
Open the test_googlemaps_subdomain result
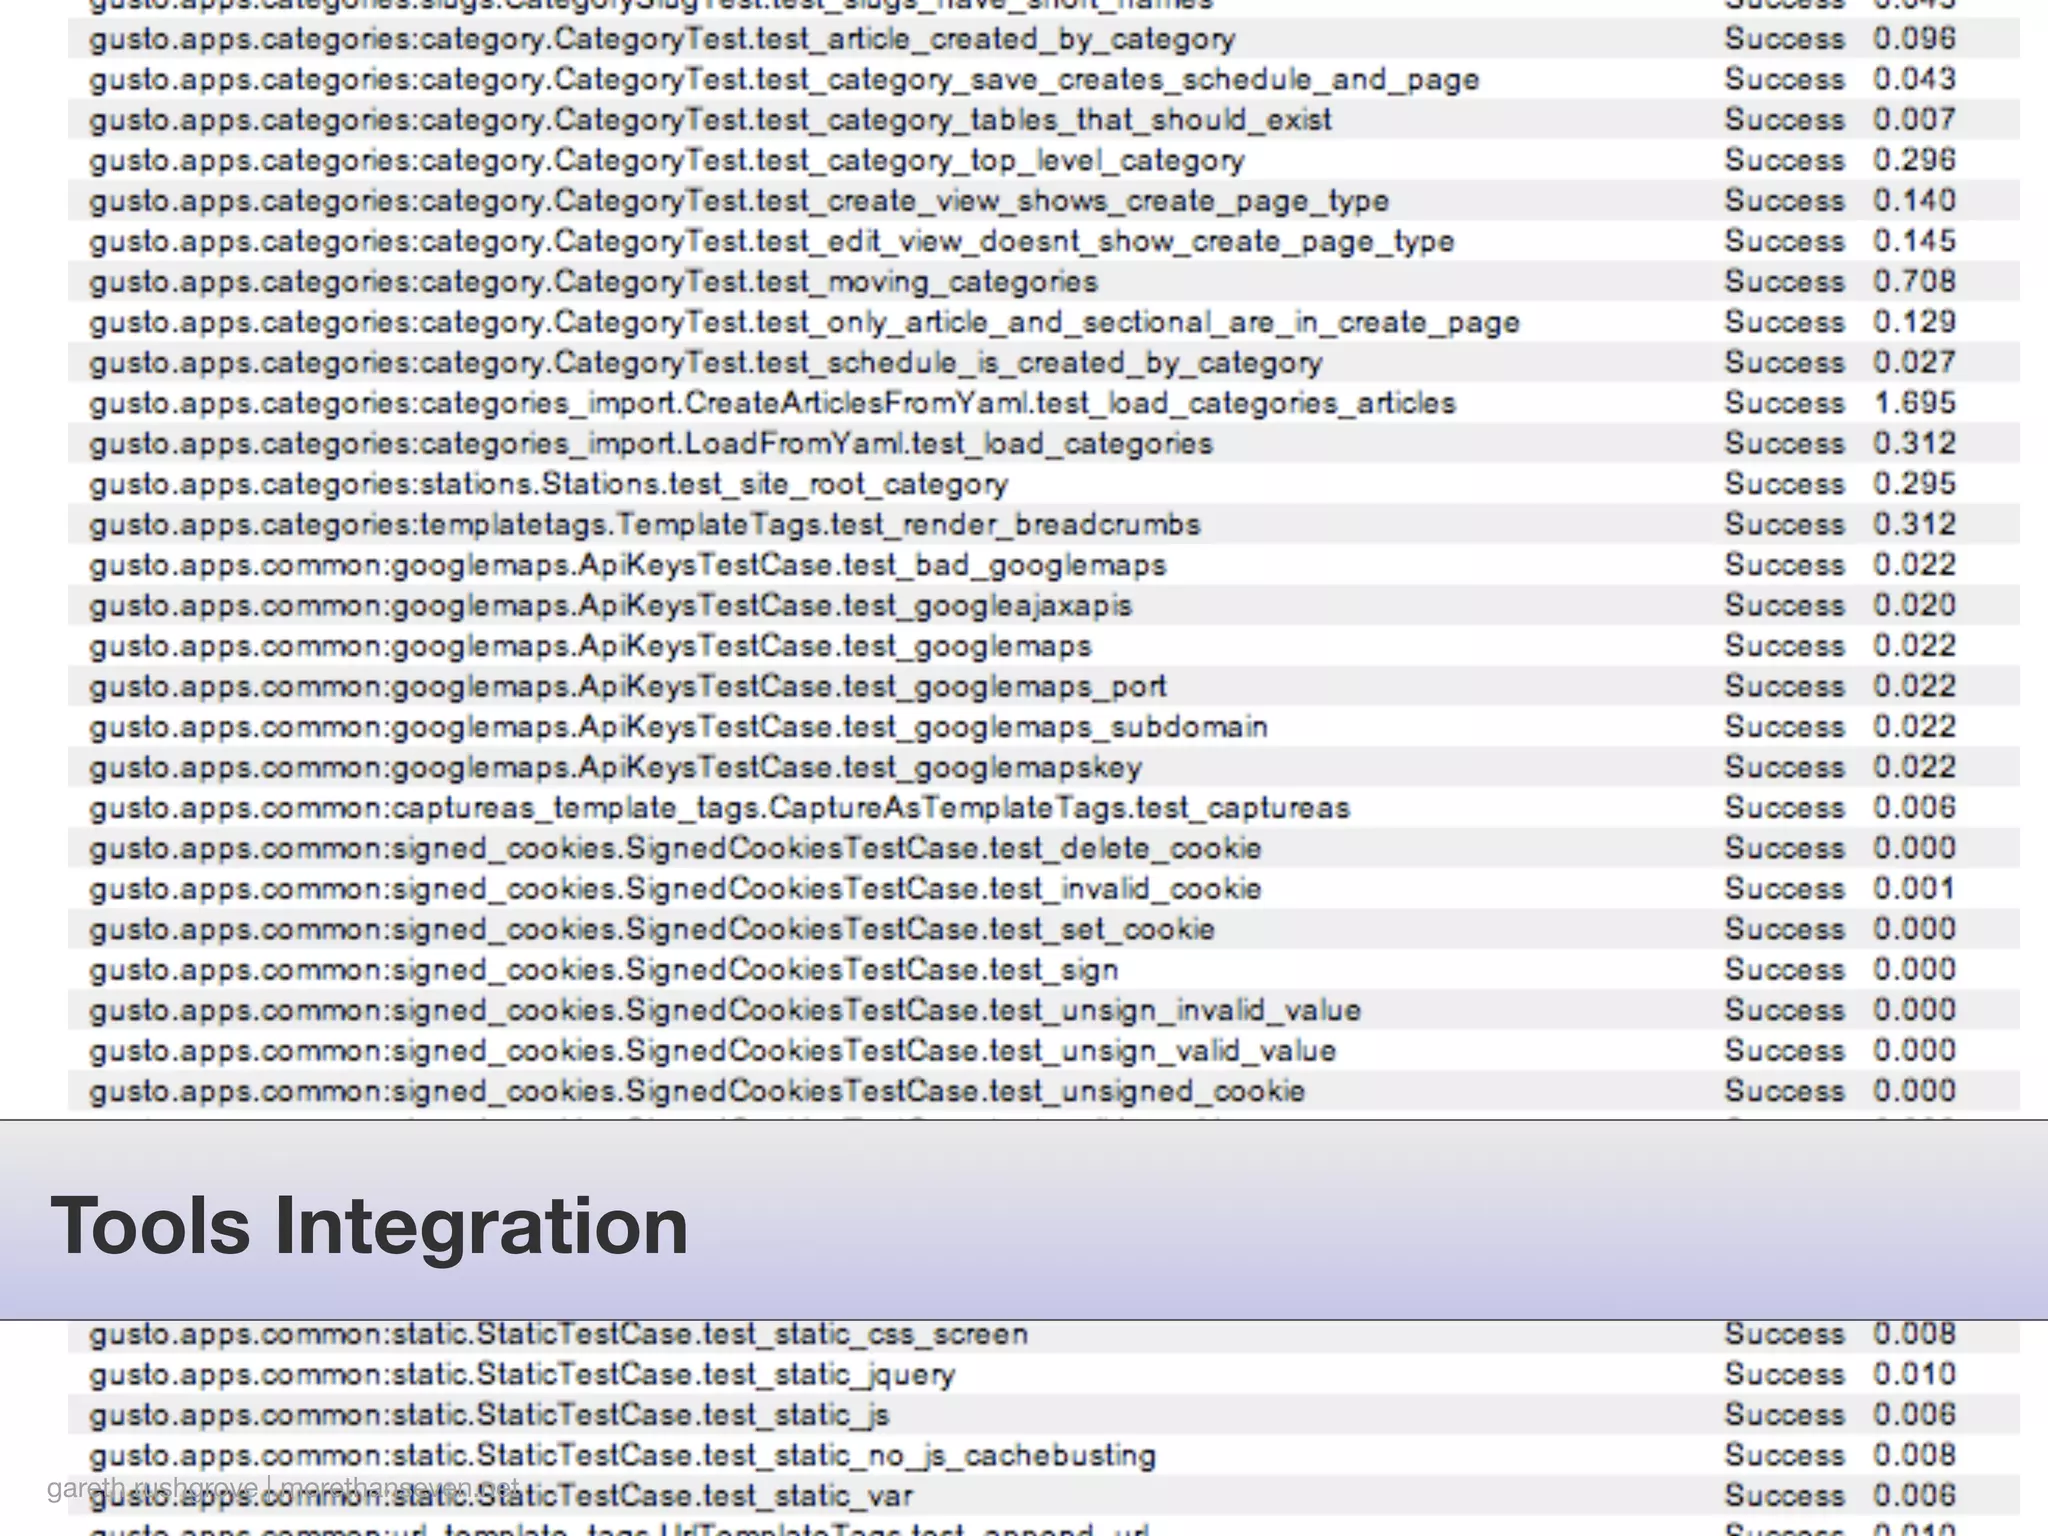pyautogui.click(x=678, y=727)
